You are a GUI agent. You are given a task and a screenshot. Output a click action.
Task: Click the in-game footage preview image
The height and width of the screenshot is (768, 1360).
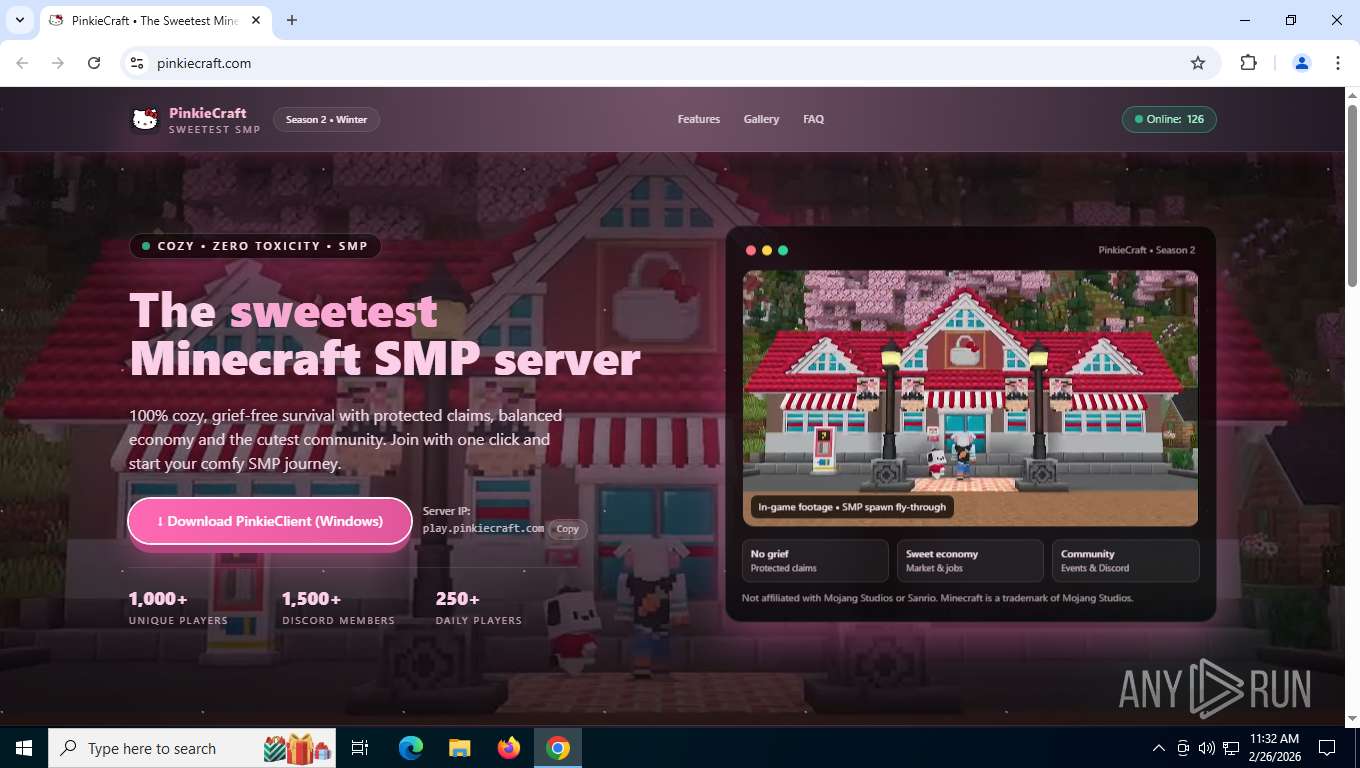coord(970,398)
